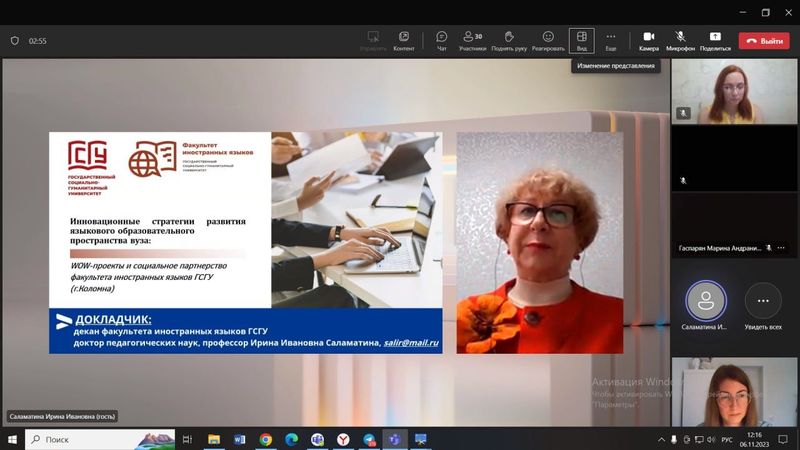Toggle the Камера camera on
The width and height of the screenshot is (800, 450).
(x=649, y=40)
